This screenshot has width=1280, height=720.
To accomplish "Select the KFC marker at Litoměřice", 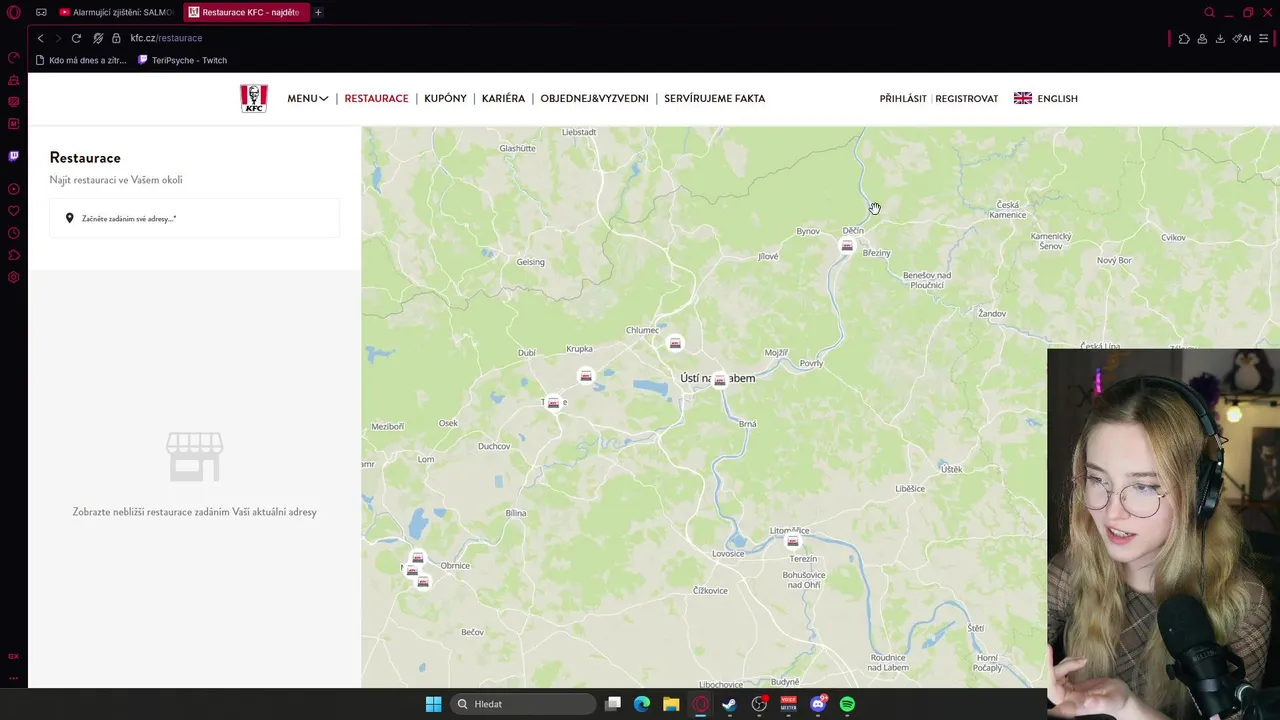I will (x=792, y=541).
